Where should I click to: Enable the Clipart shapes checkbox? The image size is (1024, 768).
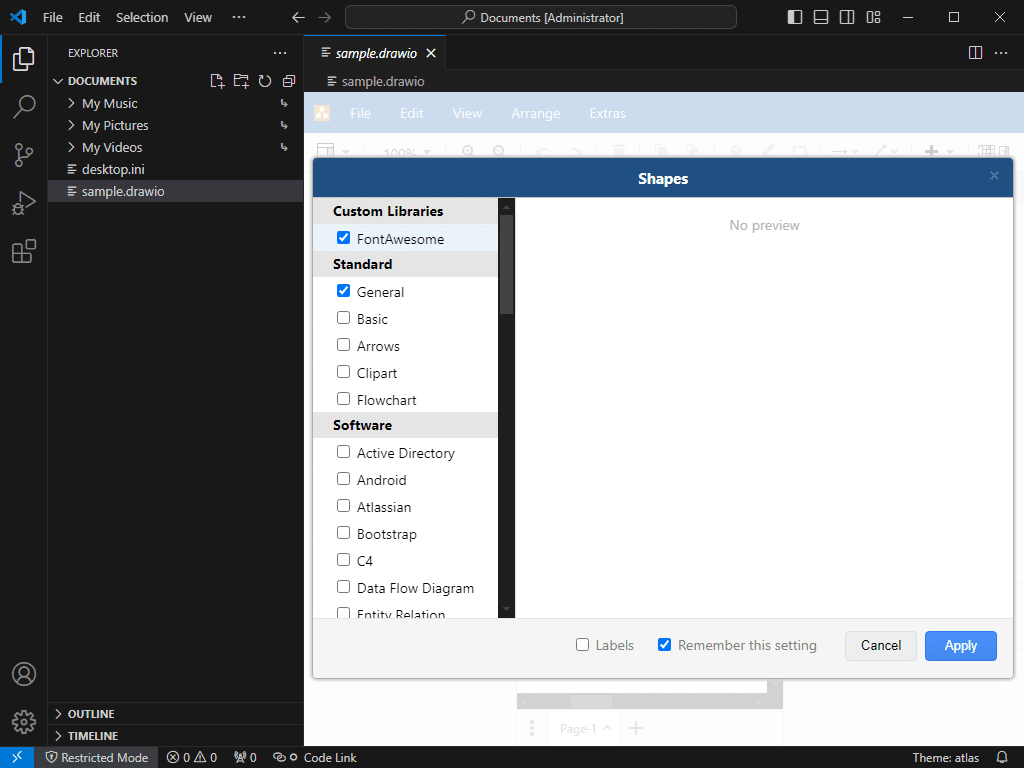(x=344, y=372)
